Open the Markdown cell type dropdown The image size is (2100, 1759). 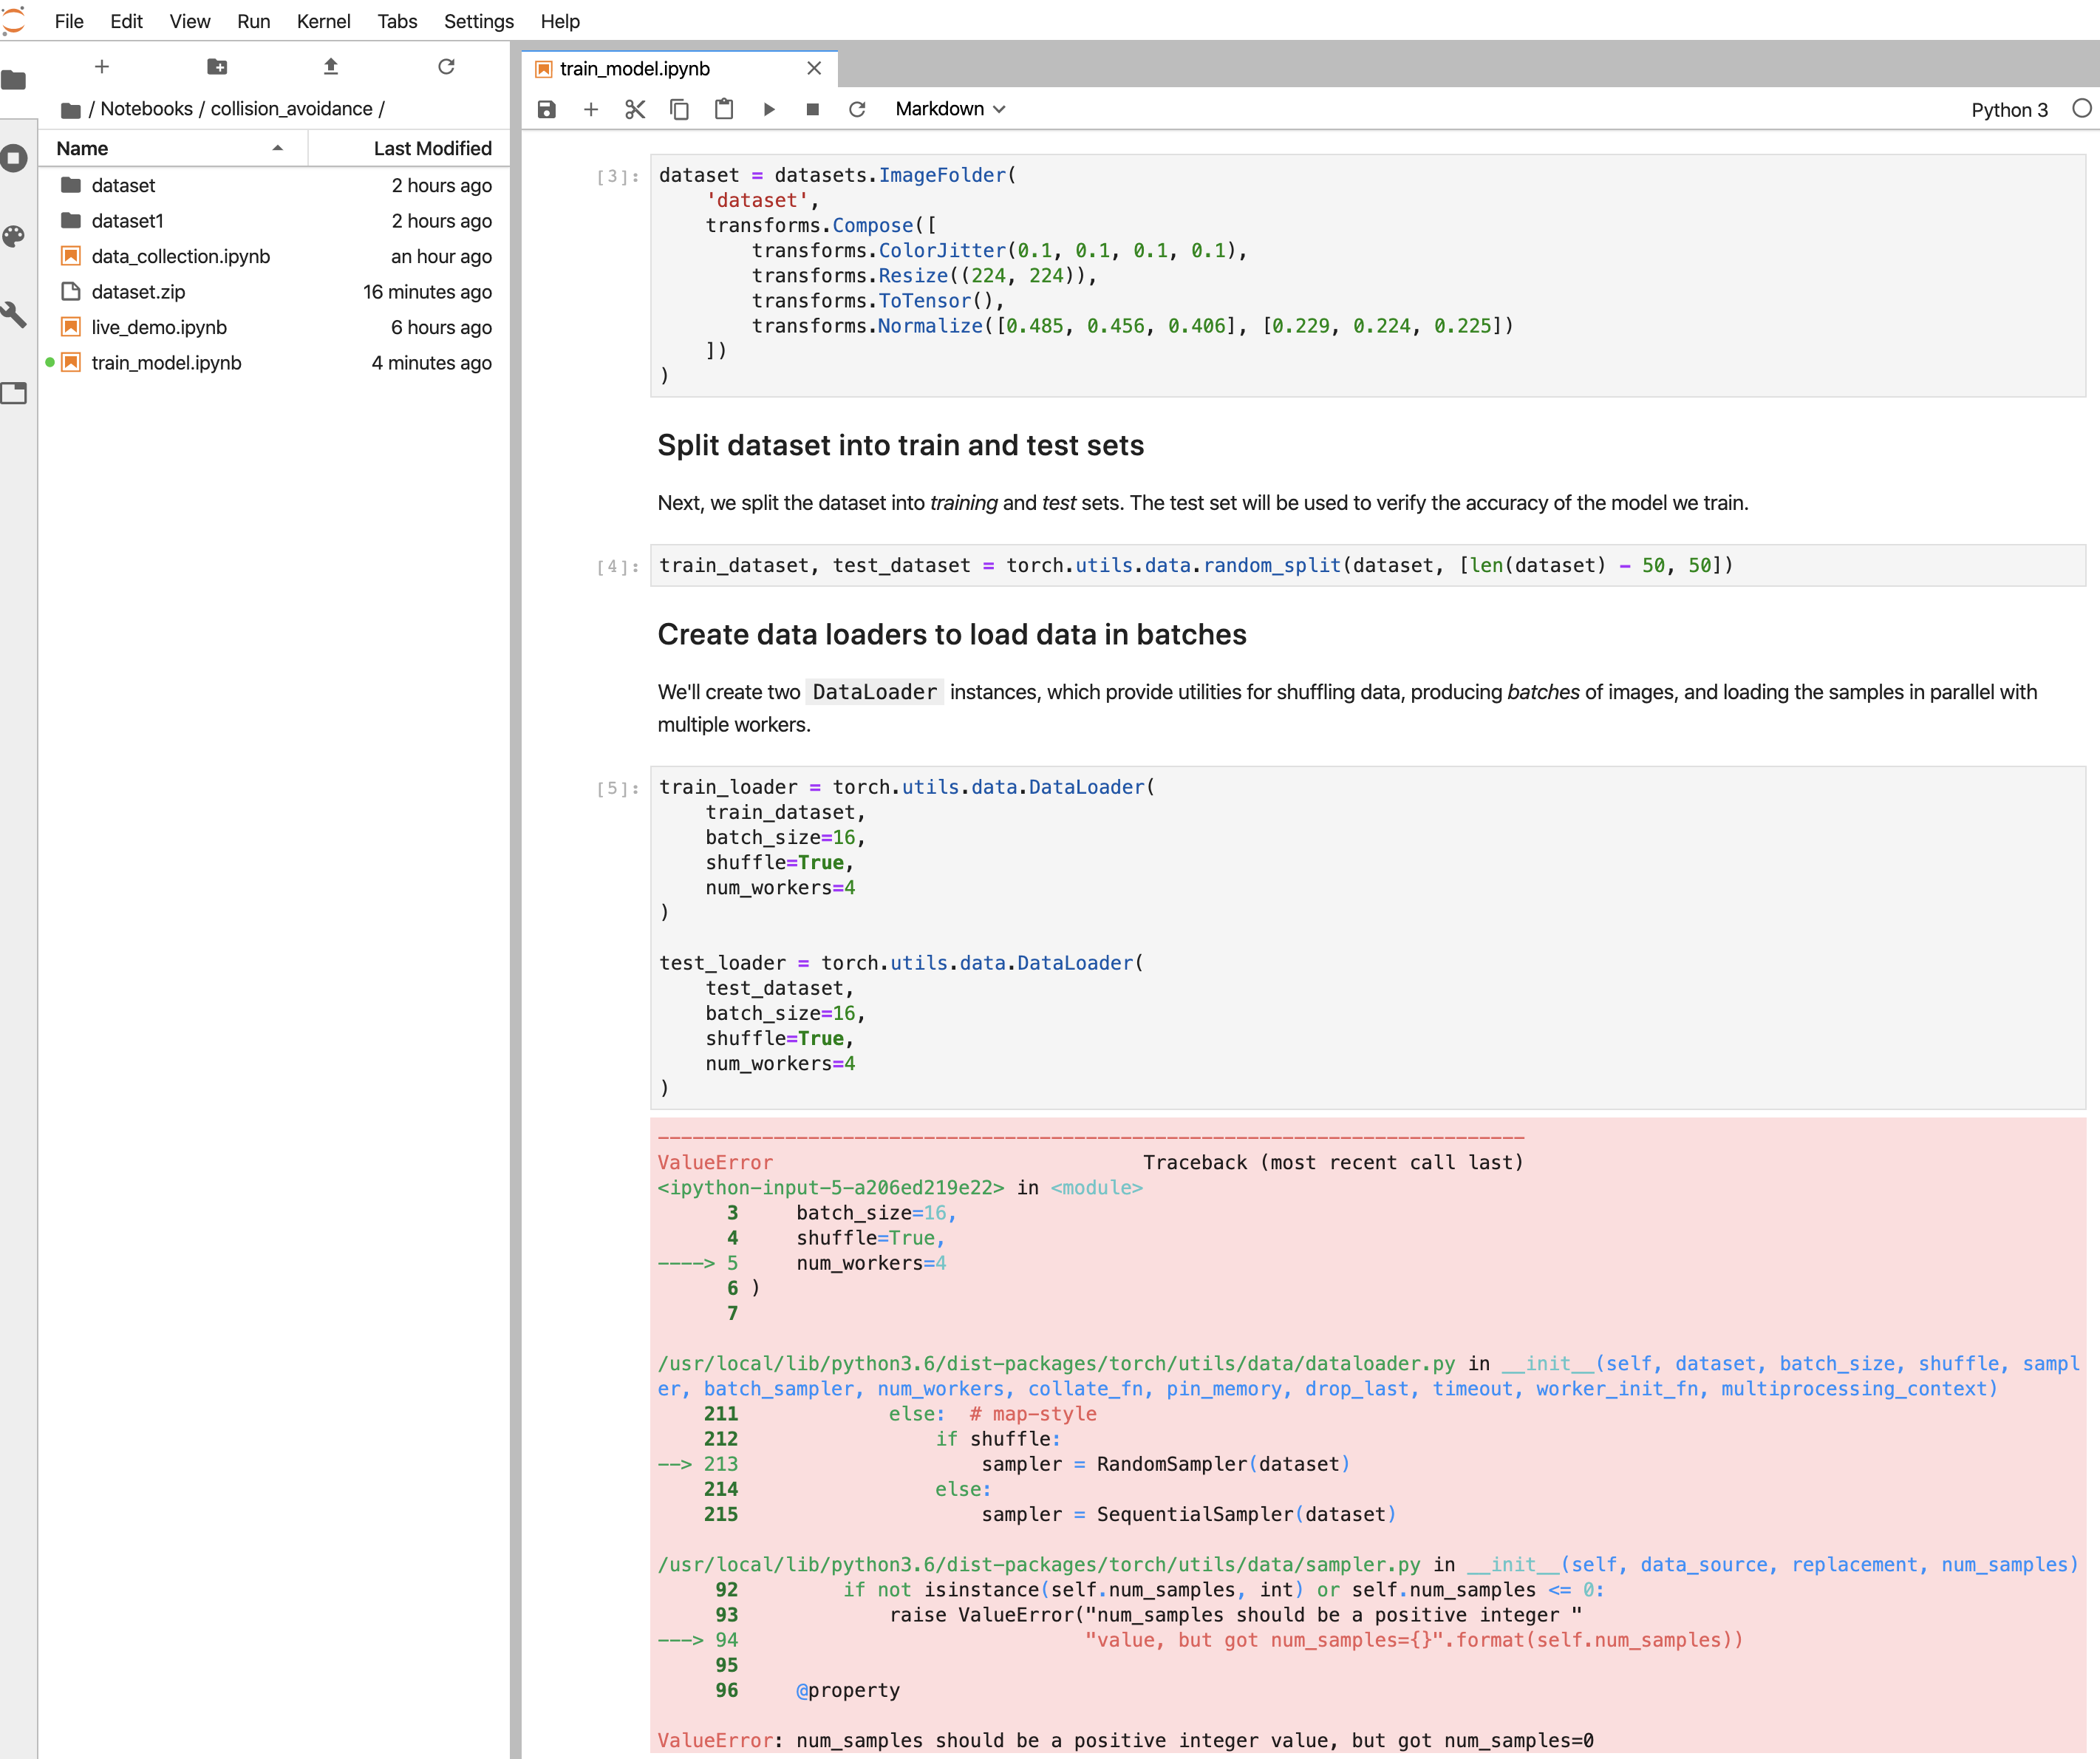[x=949, y=109]
